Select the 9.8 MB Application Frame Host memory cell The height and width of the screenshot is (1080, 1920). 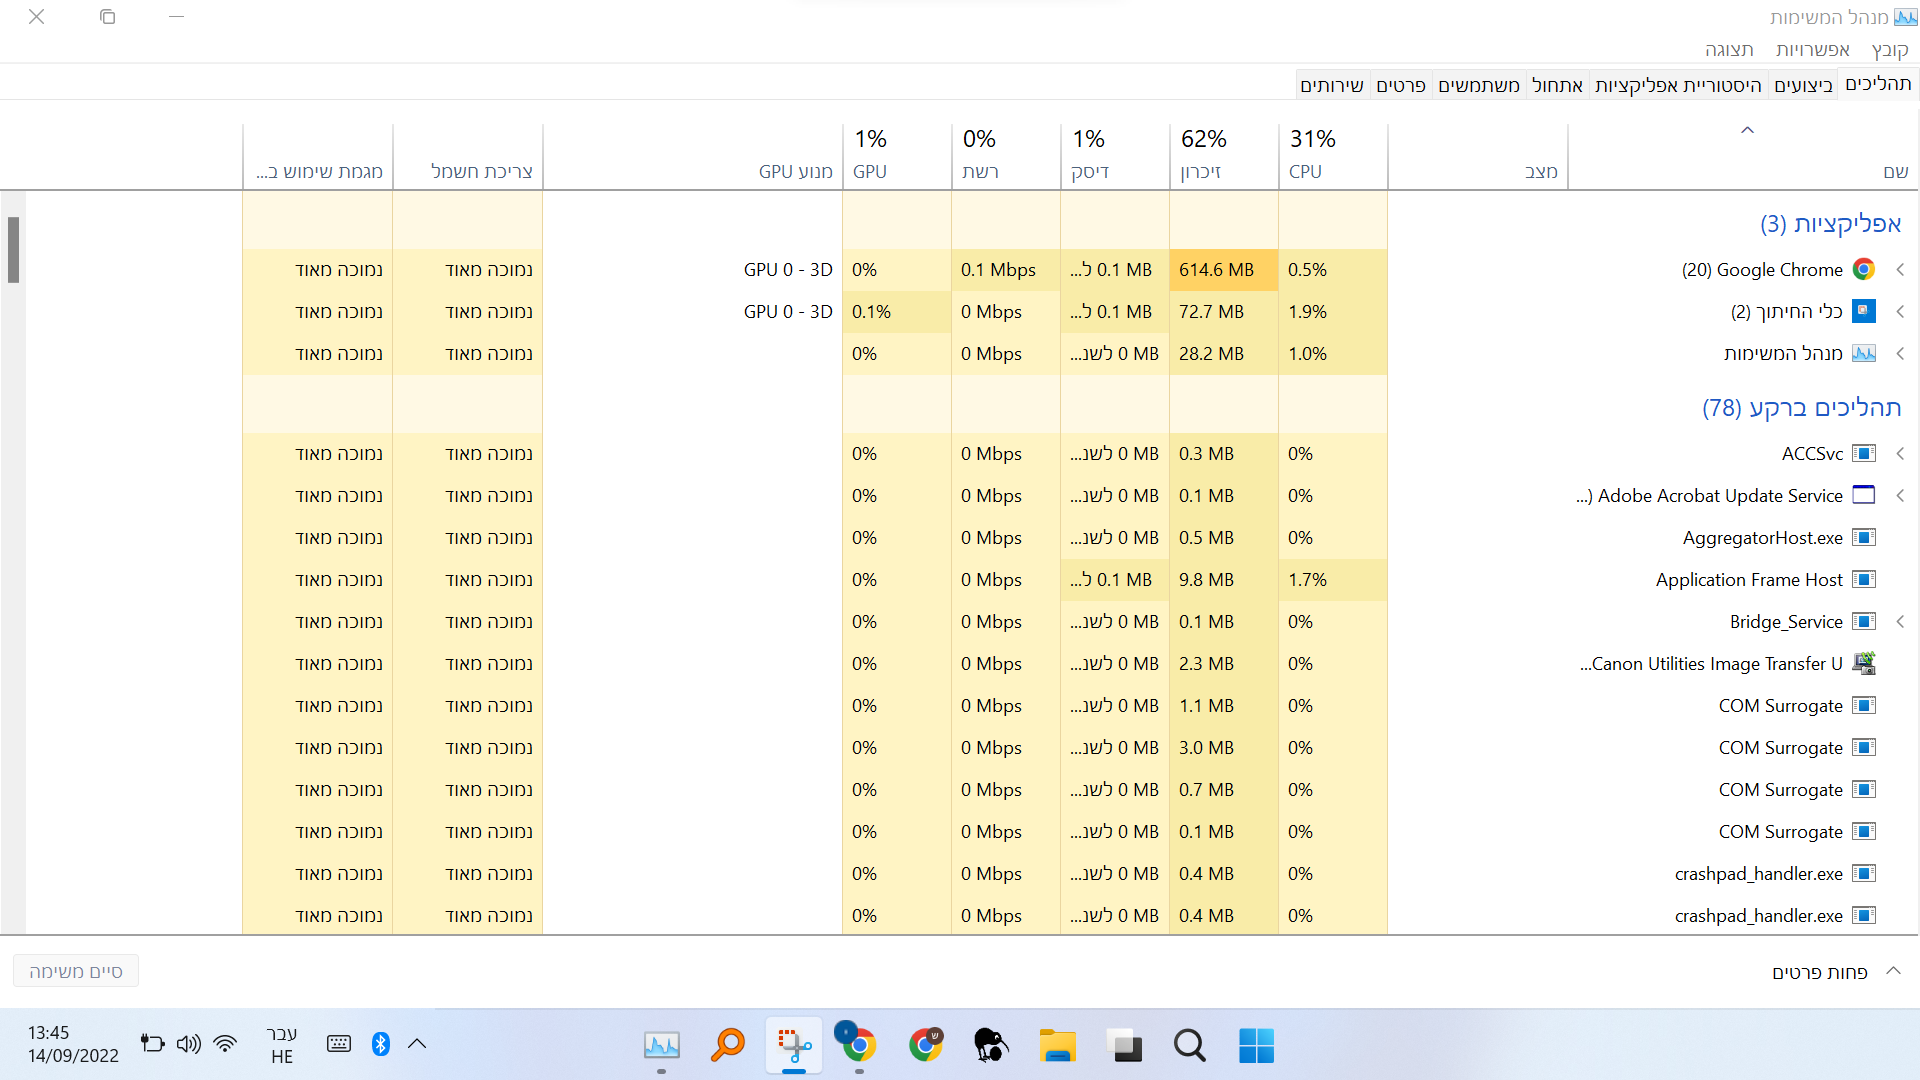[x=1224, y=580]
